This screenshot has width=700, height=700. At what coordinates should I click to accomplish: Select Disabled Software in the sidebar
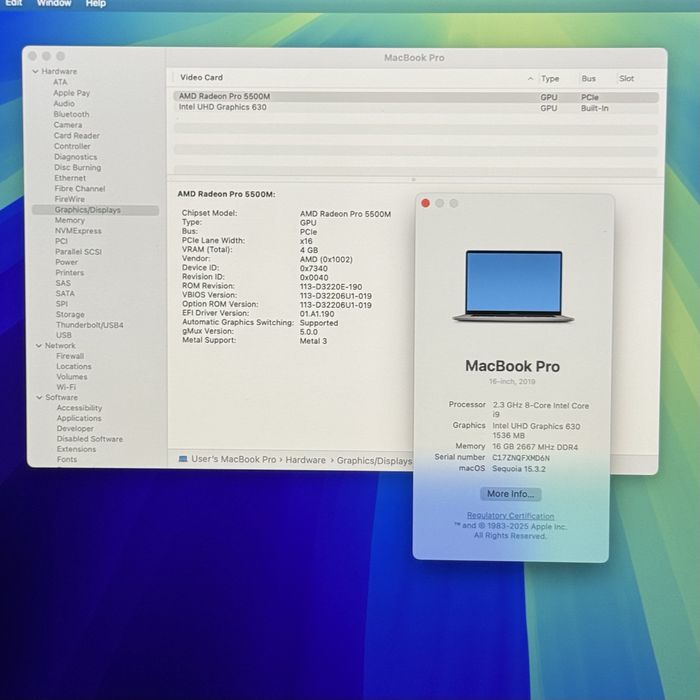tap(90, 439)
